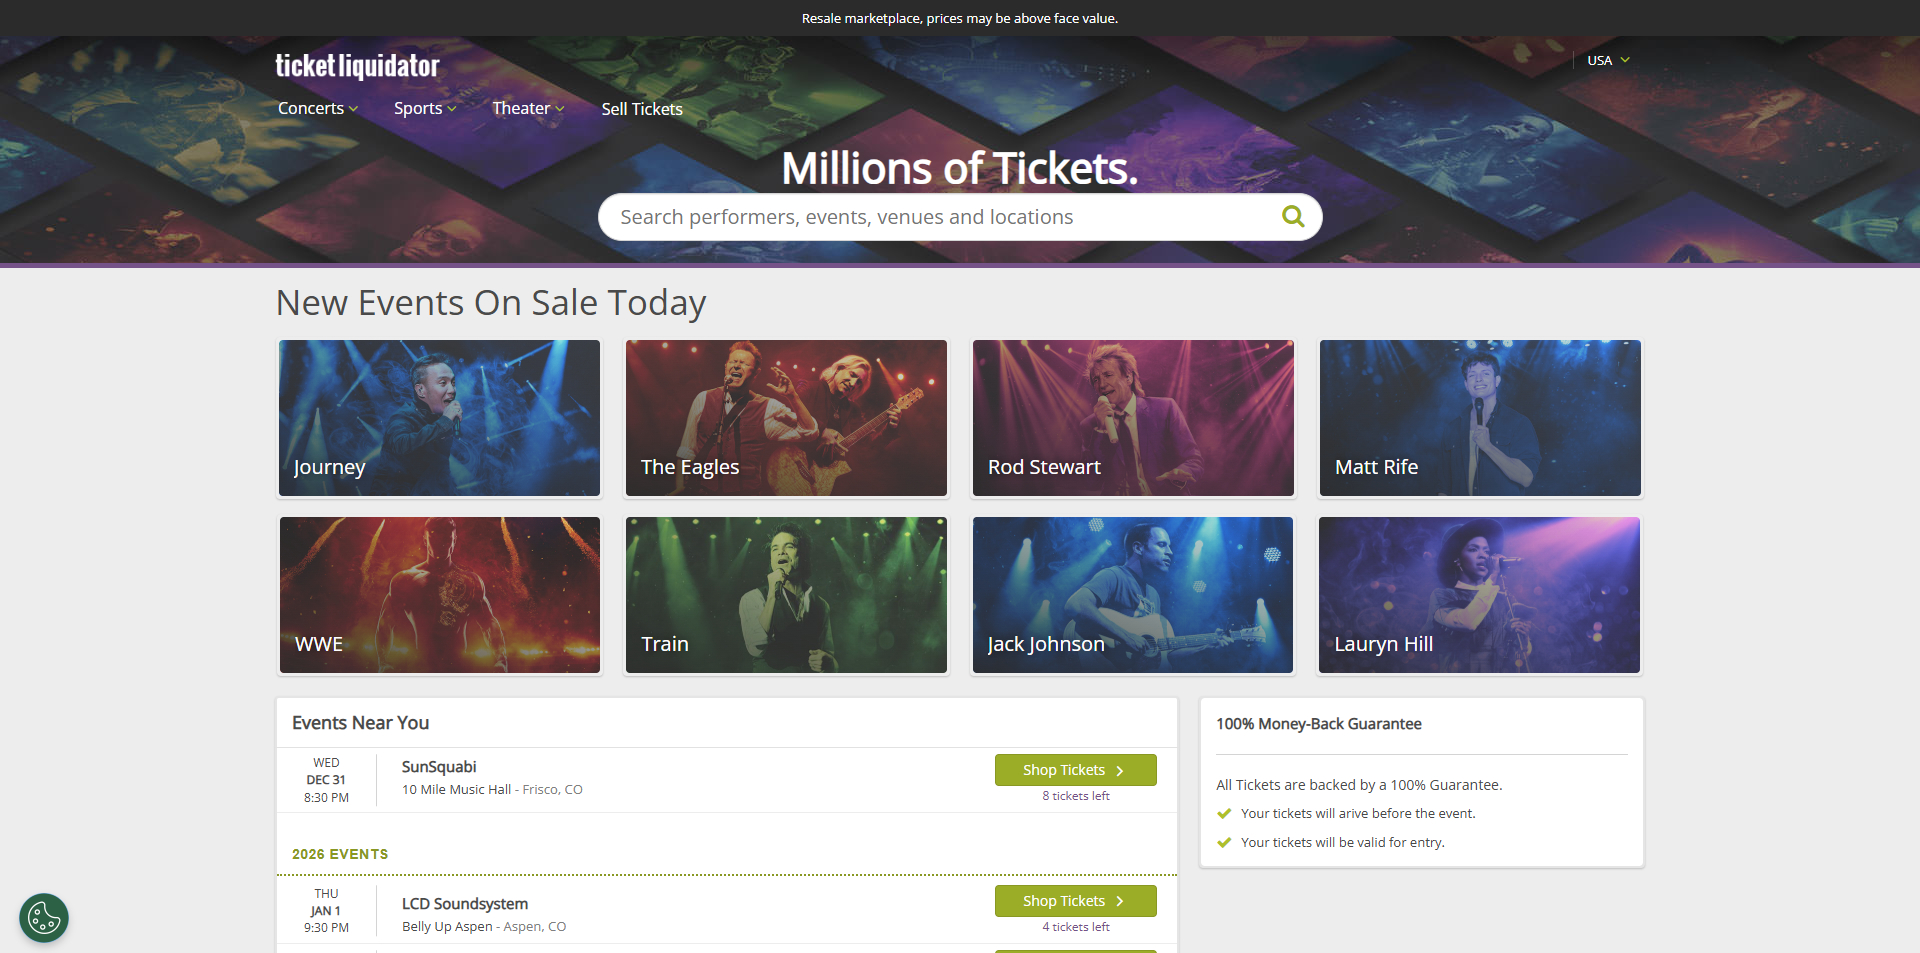Click New Events On Sale Today heading
Screen dimensions: 1920x953
pos(491,303)
